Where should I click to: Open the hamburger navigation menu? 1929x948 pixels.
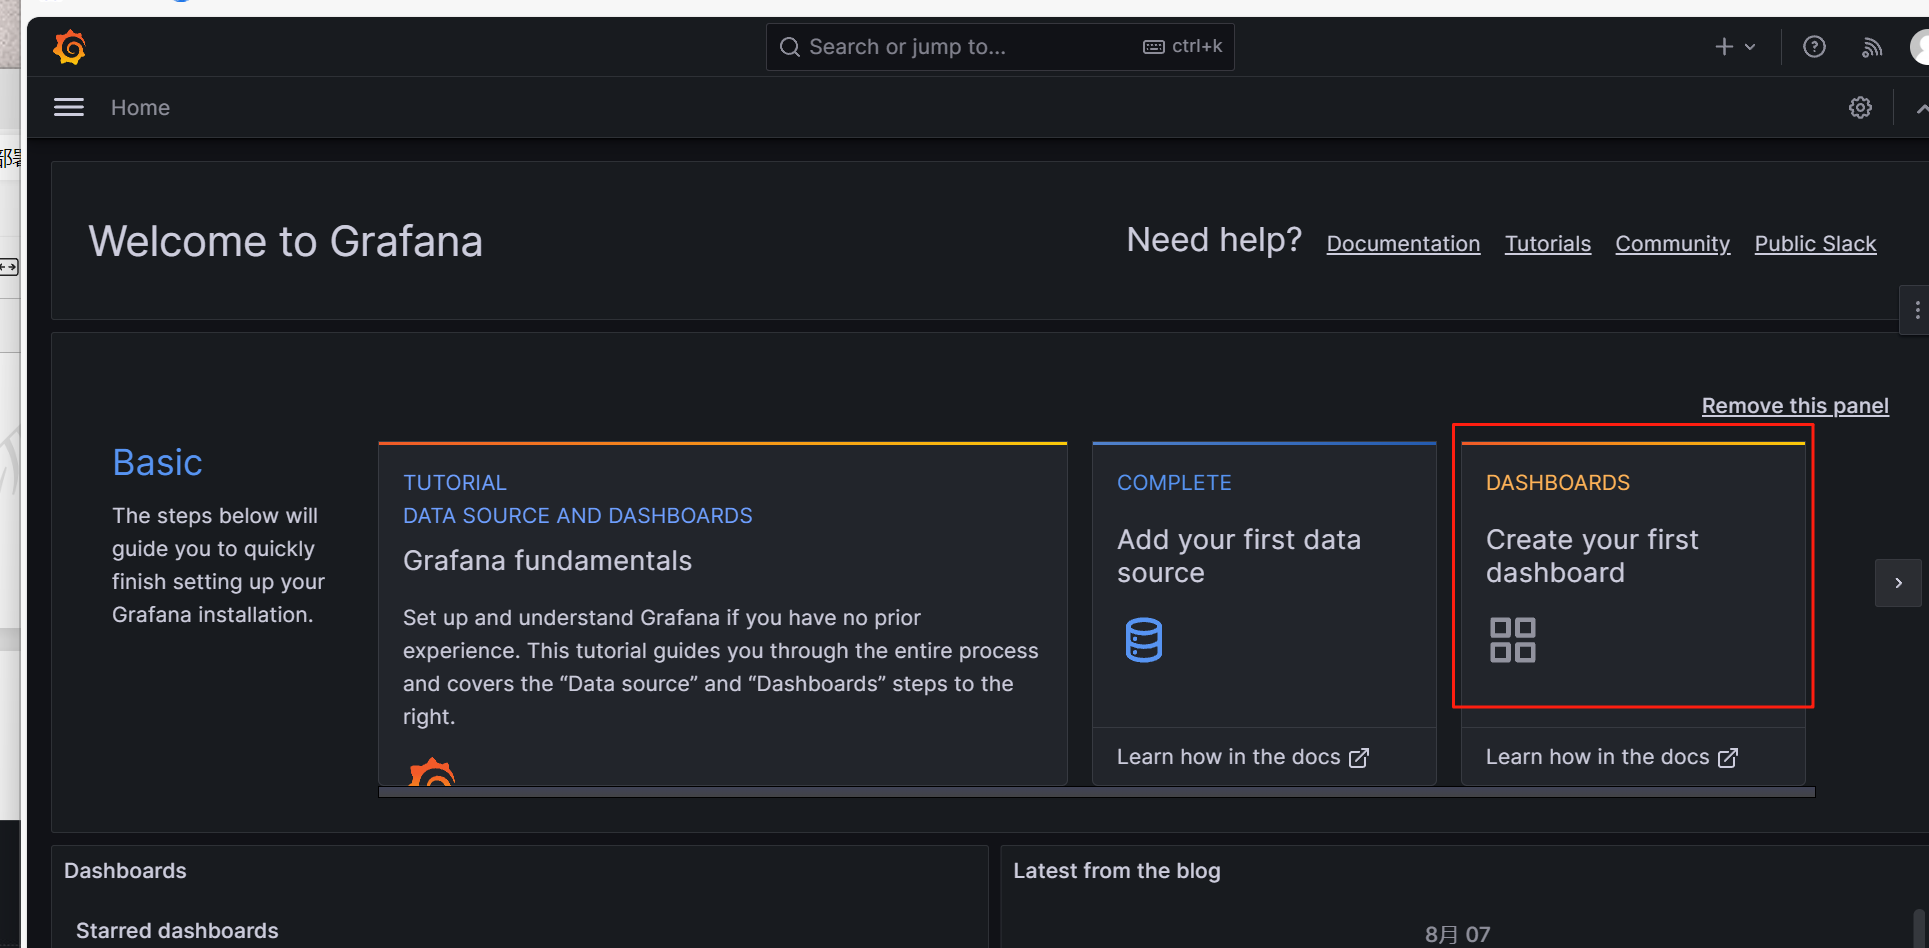click(69, 107)
